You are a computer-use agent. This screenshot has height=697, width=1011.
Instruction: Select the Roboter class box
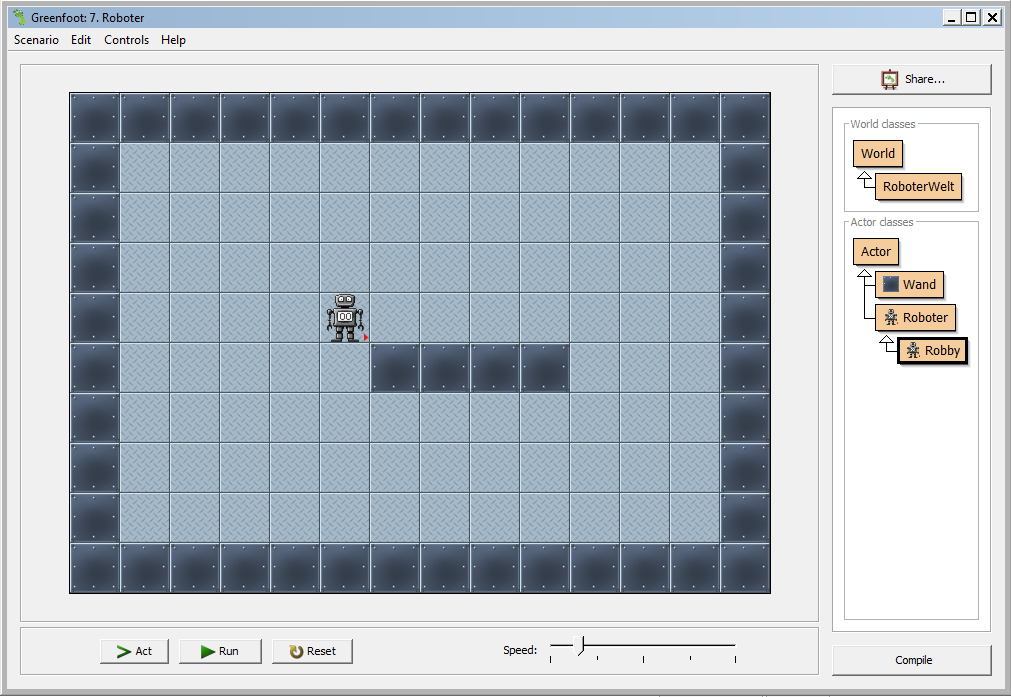pyautogui.click(x=915, y=318)
